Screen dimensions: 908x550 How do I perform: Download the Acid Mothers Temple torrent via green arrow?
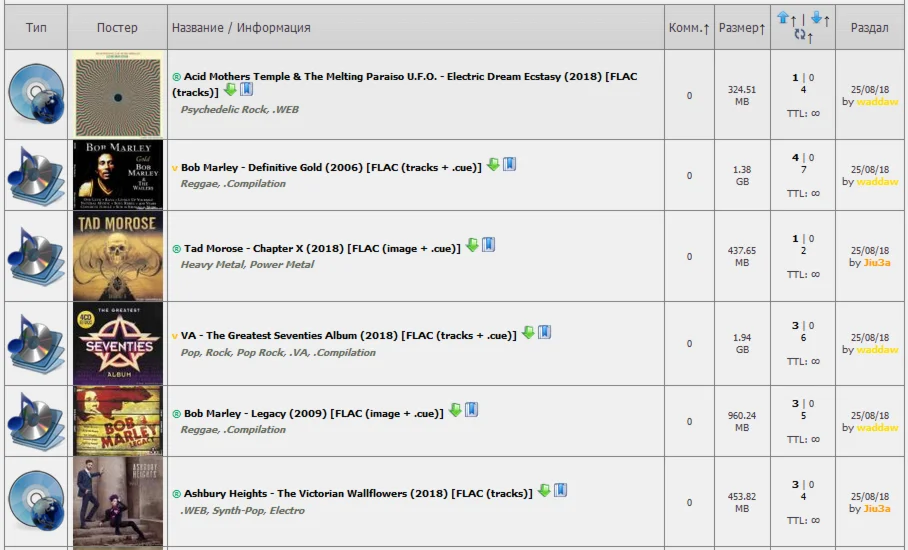tap(230, 90)
